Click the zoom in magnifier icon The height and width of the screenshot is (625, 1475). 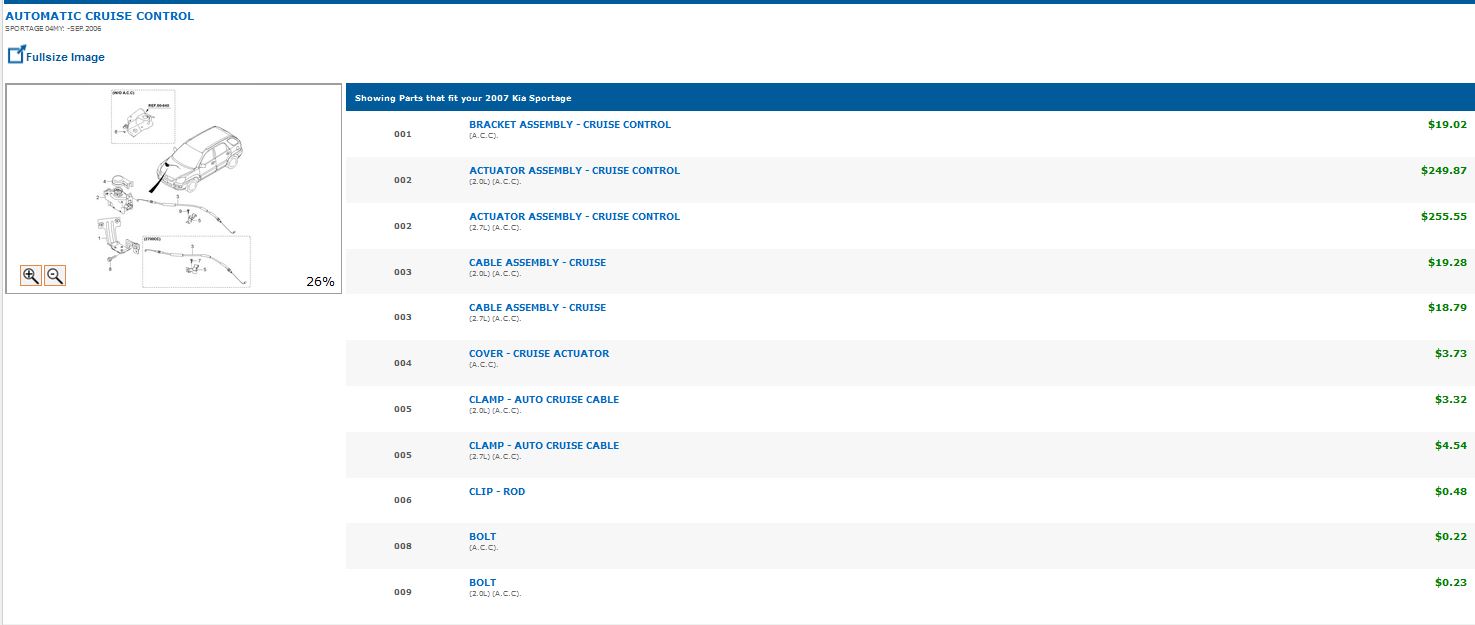[x=31, y=276]
